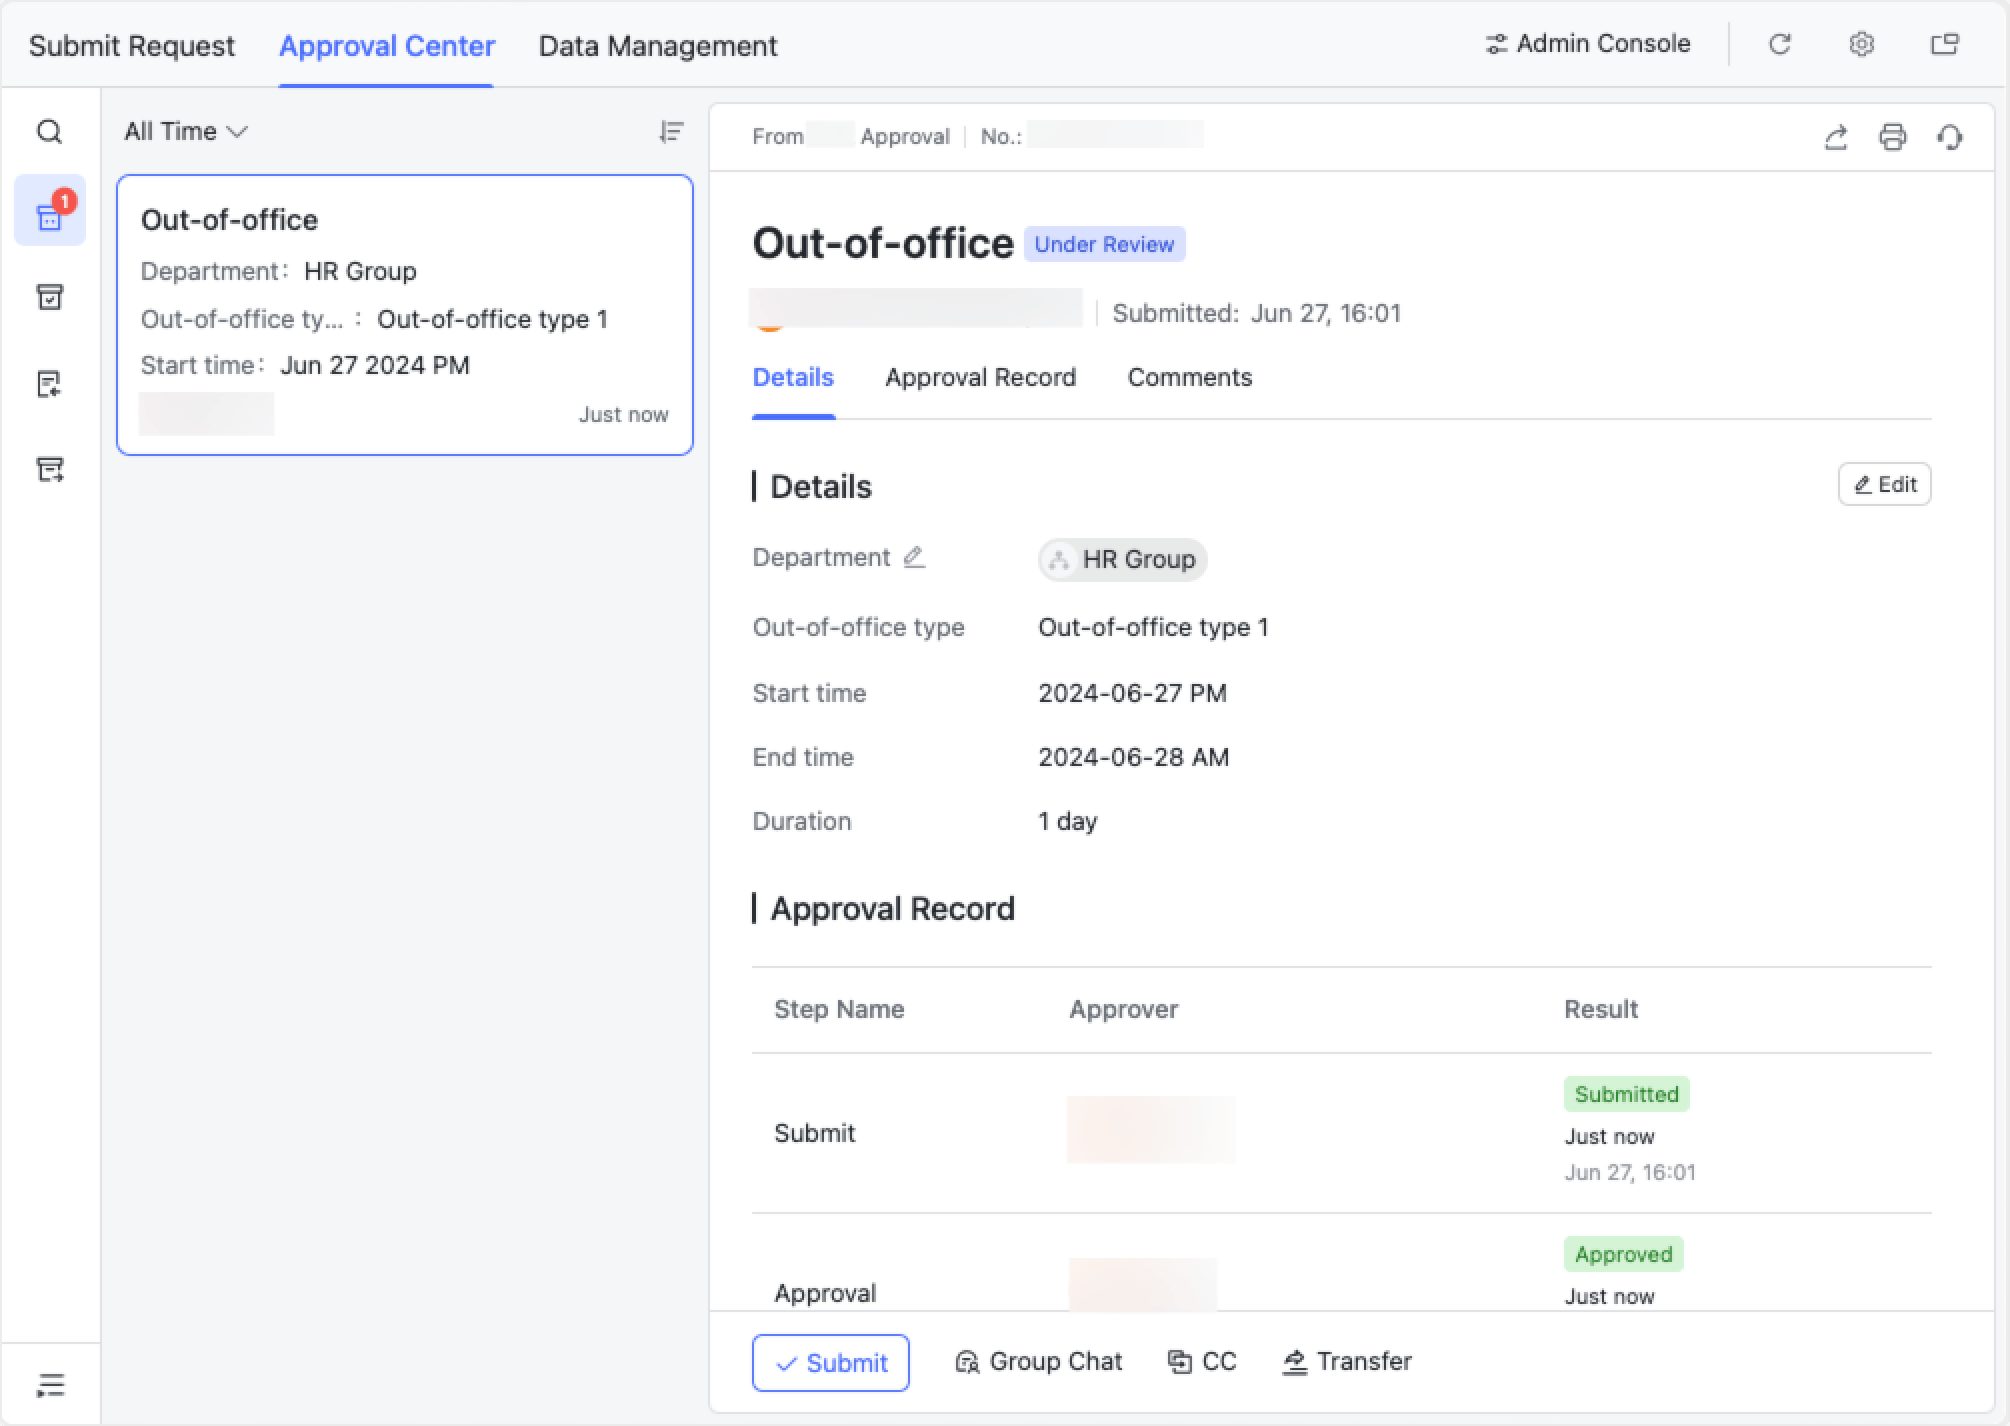The width and height of the screenshot is (2010, 1426).
Task: Start a Group Chat for this approval
Action: 1038,1361
